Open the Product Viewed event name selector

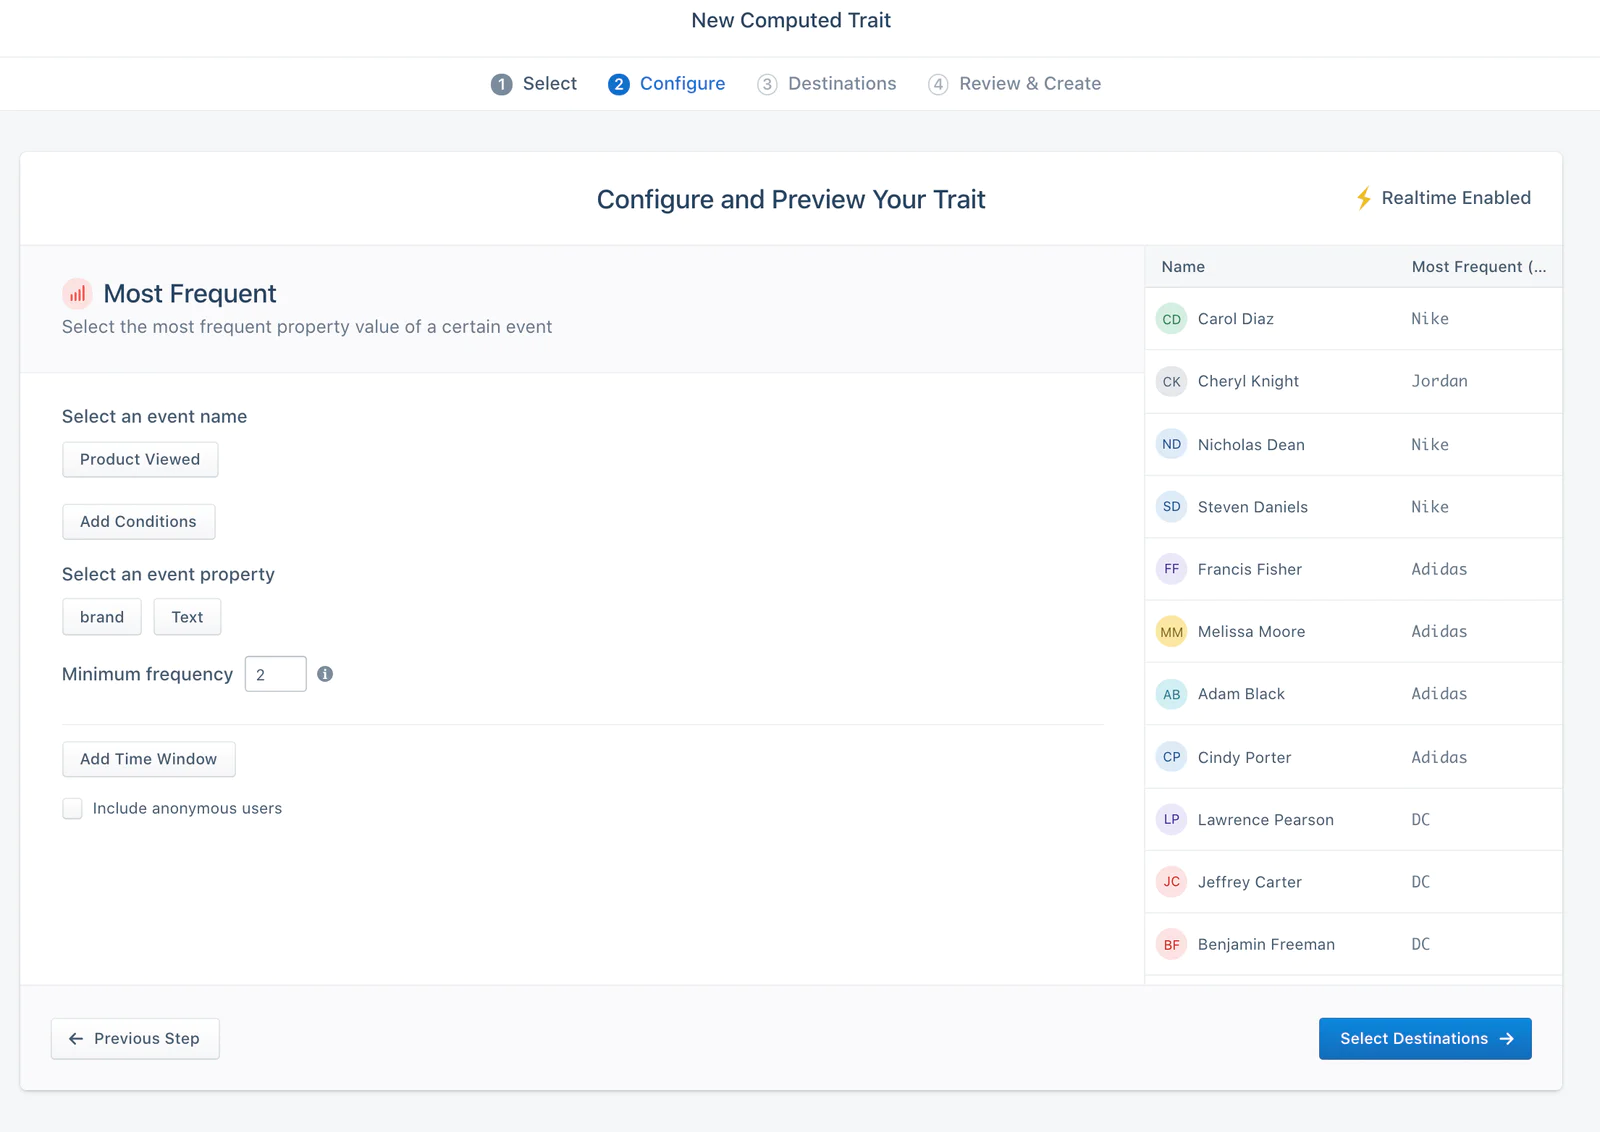click(139, 459)
